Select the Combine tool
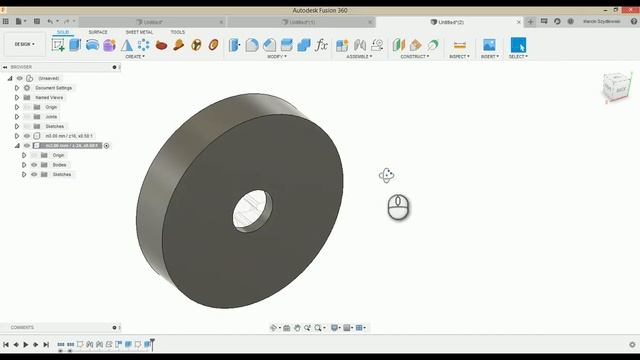 (304, 45)
